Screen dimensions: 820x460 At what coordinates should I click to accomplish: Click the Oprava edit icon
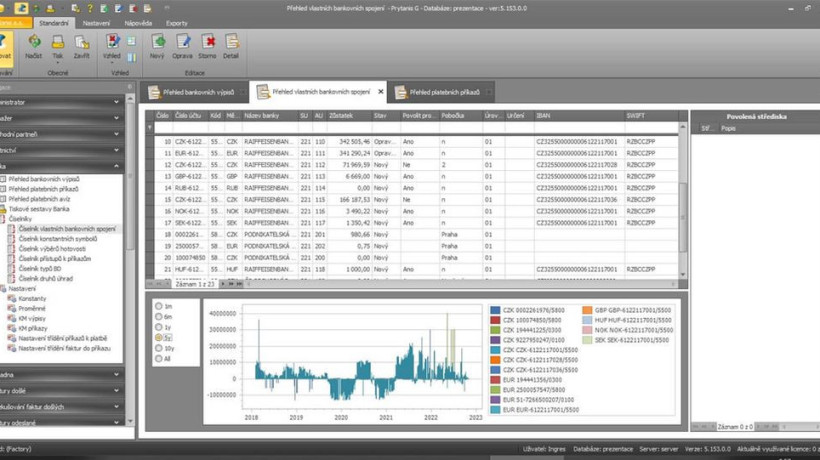point(183,42)
